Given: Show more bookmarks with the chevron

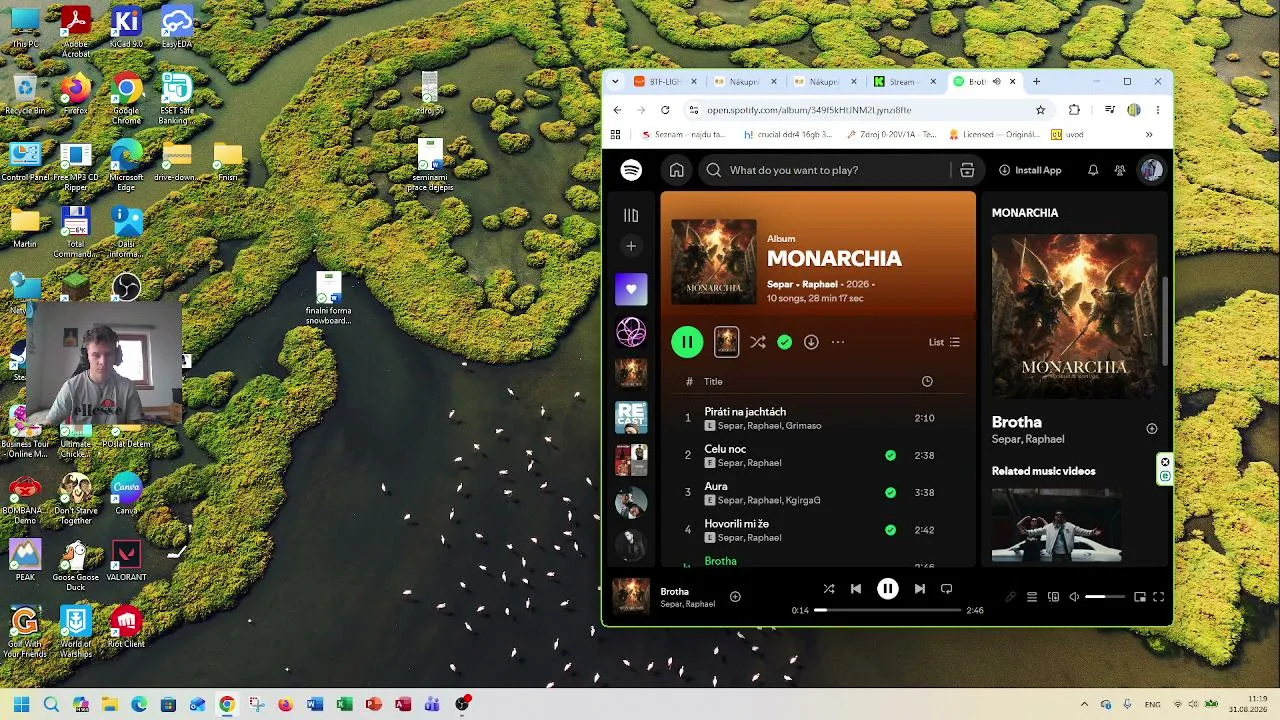Looking at the screenshot, I should [x=1148, y=134].
